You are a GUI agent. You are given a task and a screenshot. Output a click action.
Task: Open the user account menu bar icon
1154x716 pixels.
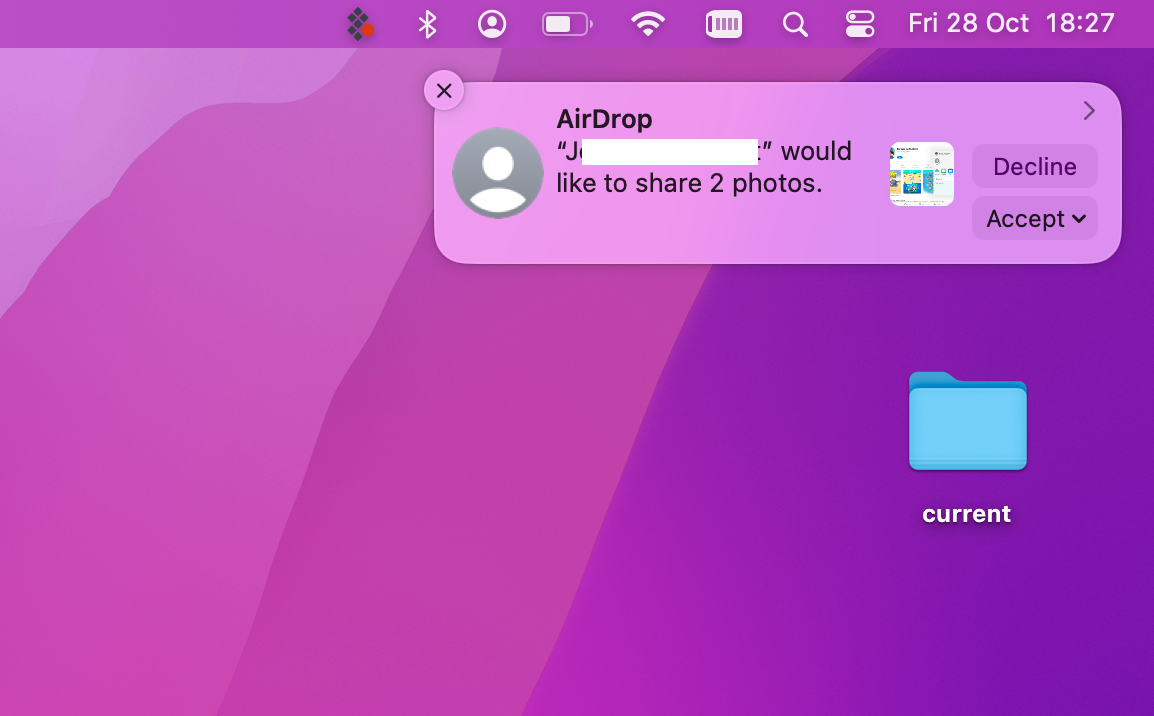492,24
